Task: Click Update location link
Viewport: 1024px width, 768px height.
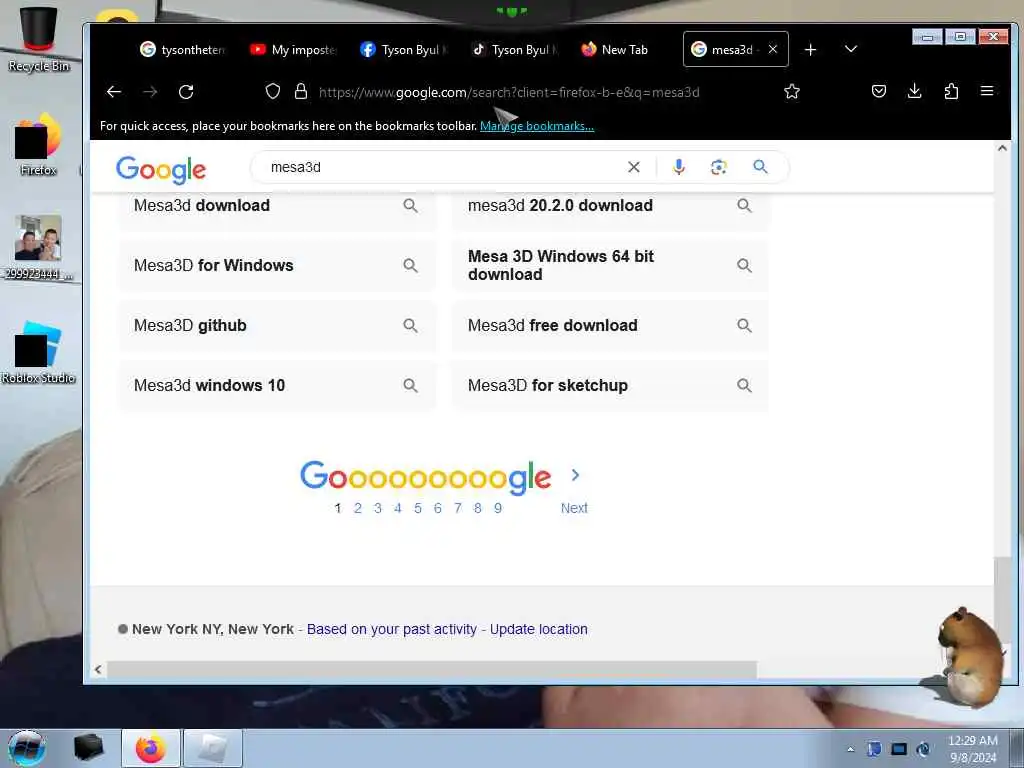Action: [539, 629]
